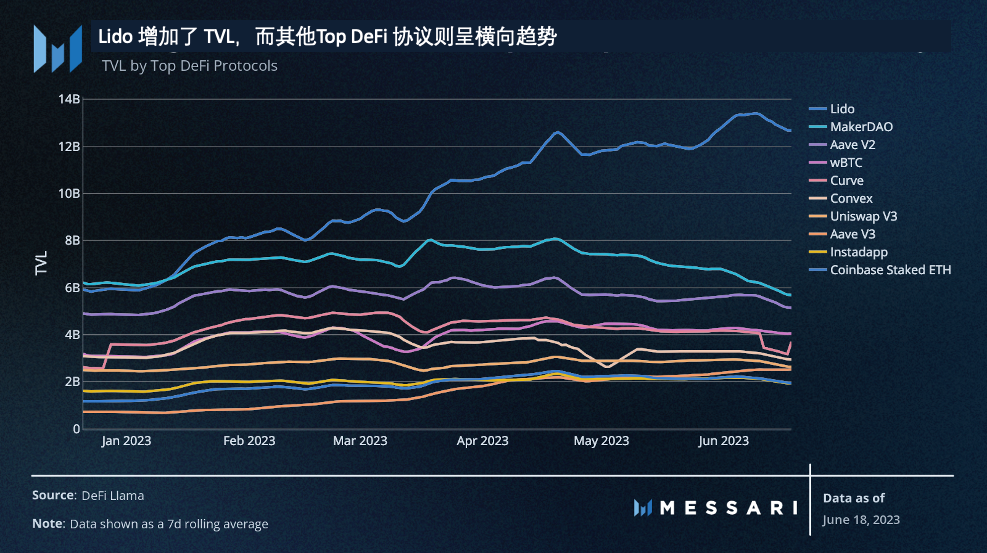Click the Apr 2023 x-axis label

click(481, 441)
